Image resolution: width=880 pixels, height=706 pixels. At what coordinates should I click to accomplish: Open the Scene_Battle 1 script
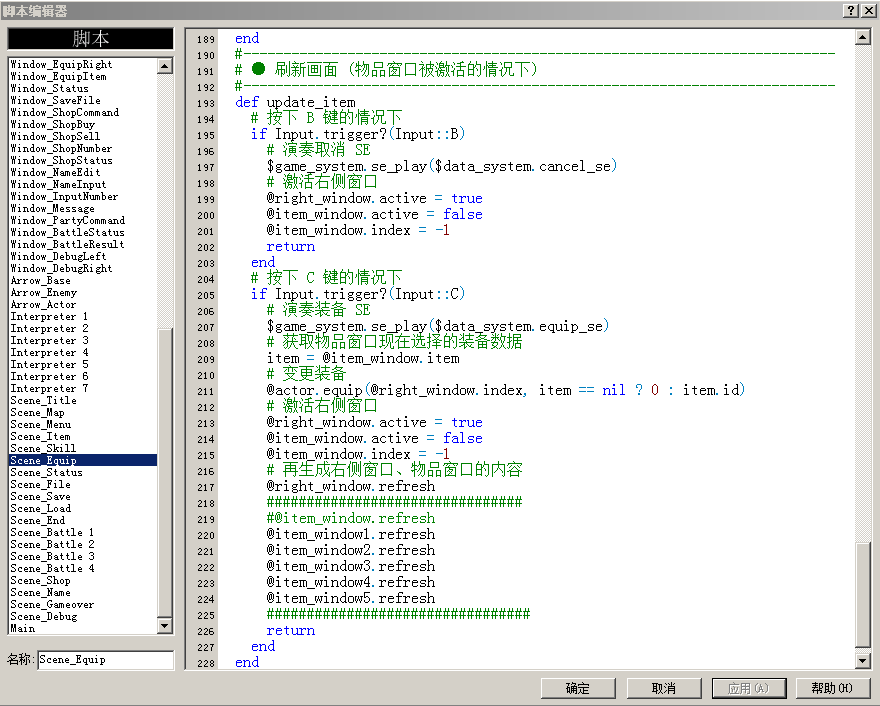point(82,533)
